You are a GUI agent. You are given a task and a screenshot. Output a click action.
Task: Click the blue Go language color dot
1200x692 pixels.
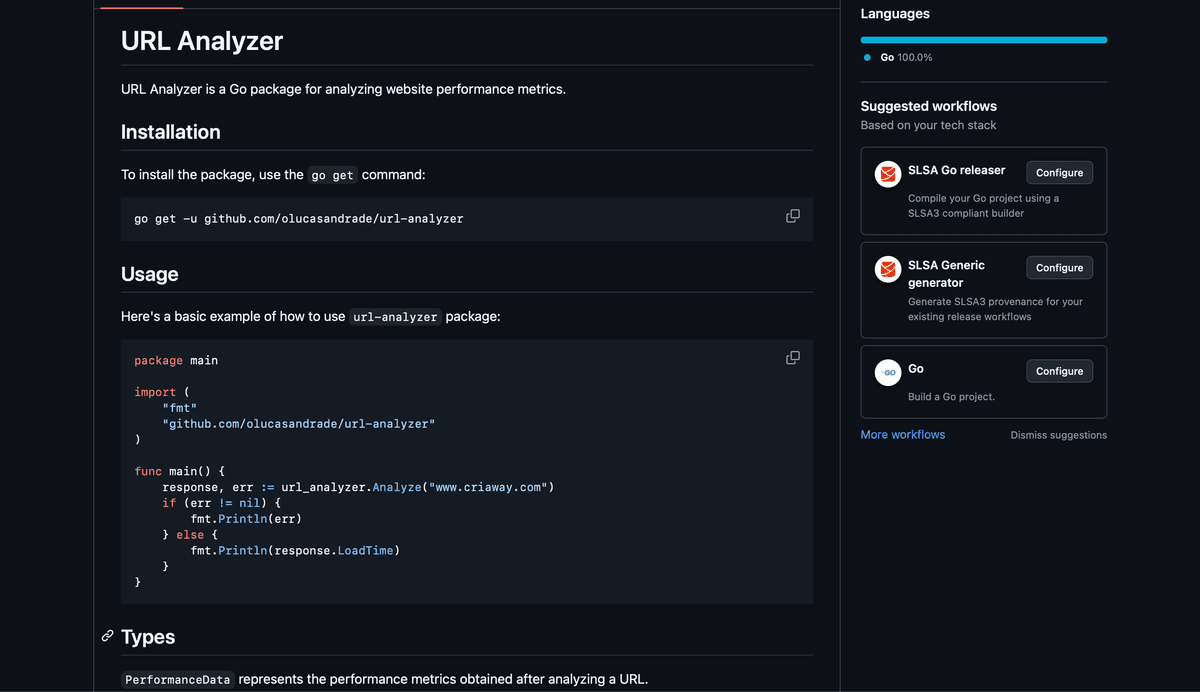pos(866,57)
